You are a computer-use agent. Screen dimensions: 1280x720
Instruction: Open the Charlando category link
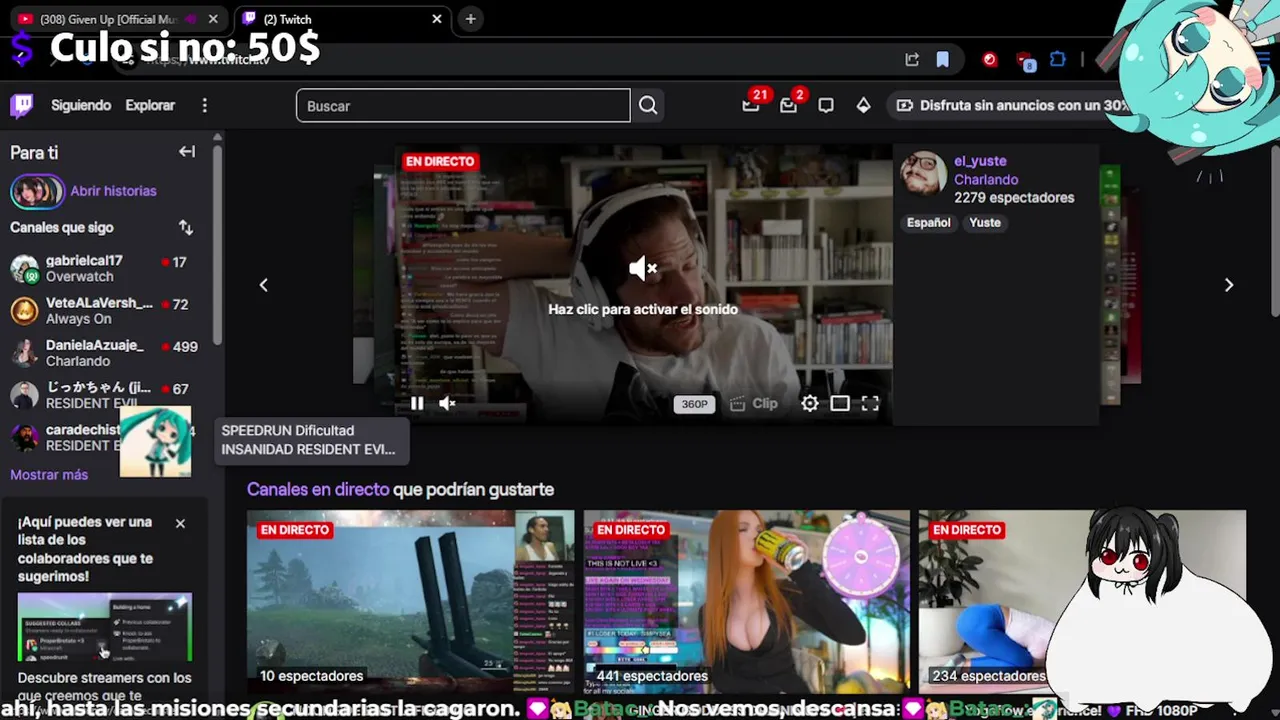986,180
